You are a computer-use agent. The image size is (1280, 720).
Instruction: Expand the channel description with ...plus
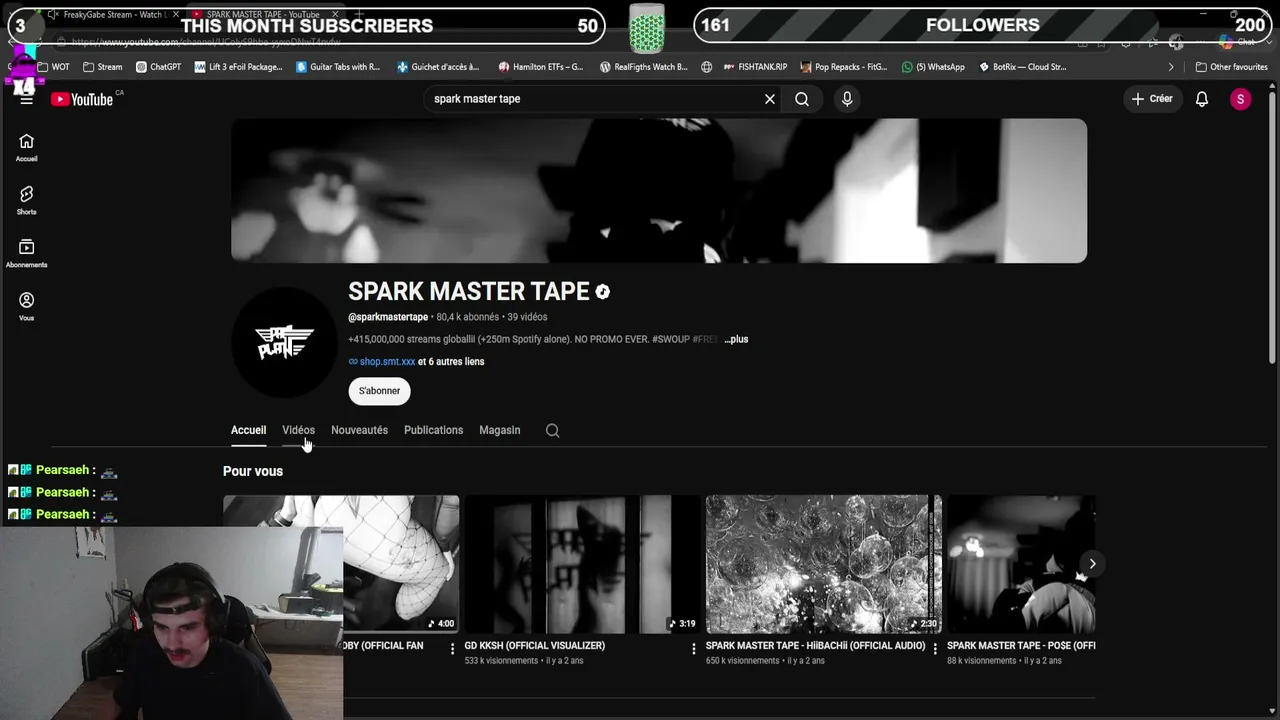pos(736,339)
